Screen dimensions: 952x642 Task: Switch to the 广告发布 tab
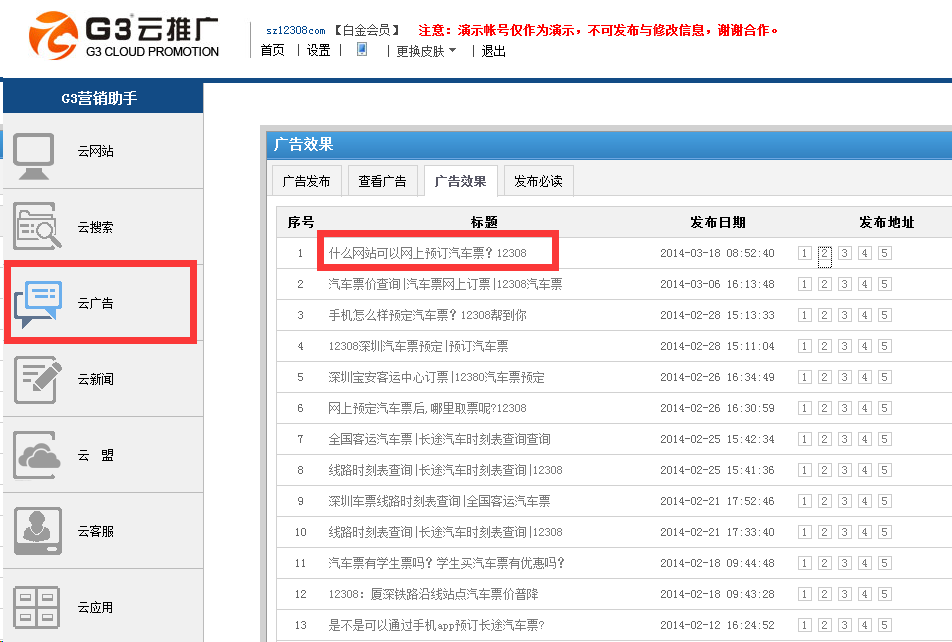click(307, 181)
